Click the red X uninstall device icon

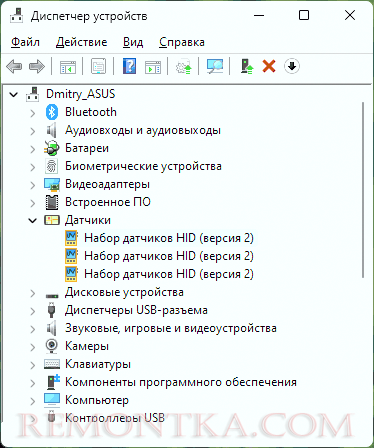click(x=269, y=66)
